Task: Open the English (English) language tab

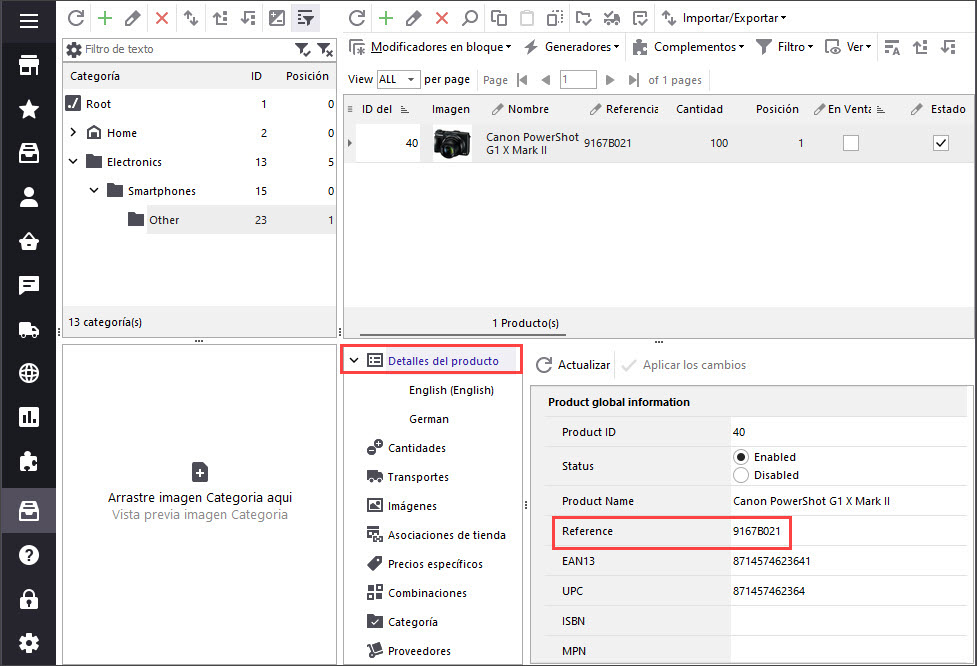Action: click(451, 390)
